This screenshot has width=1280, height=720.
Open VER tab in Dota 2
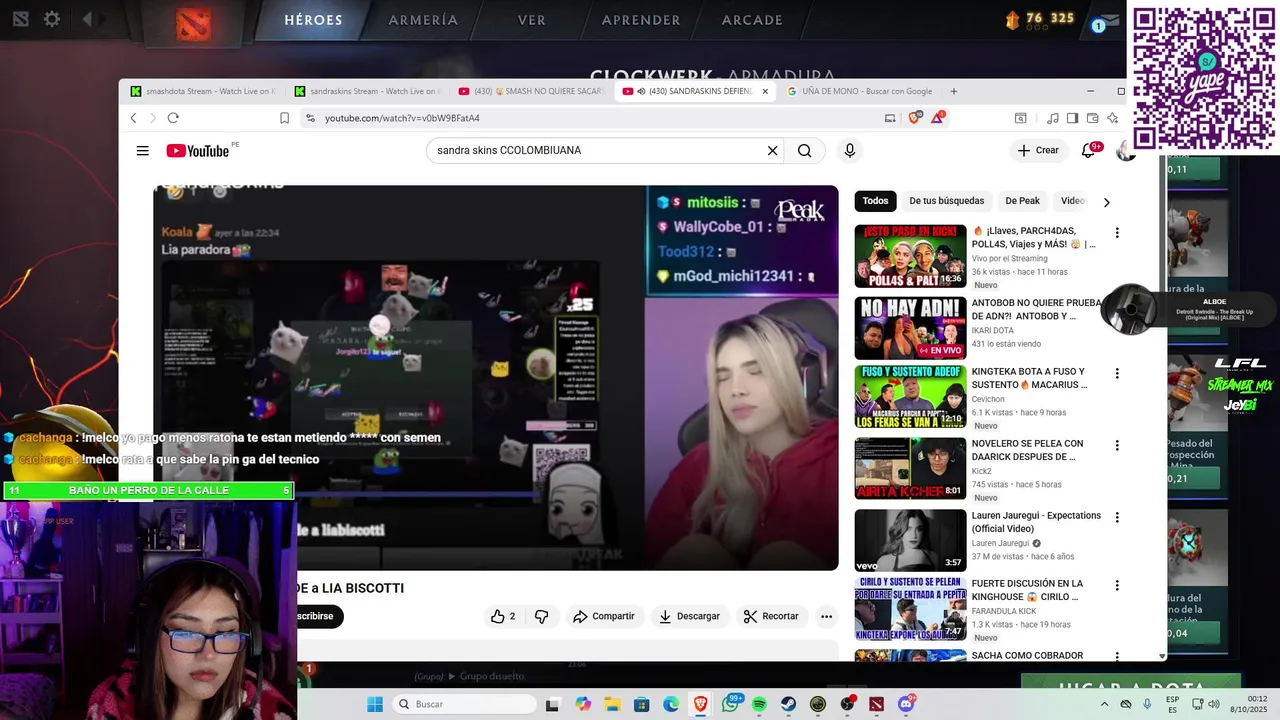pos(532,20)
